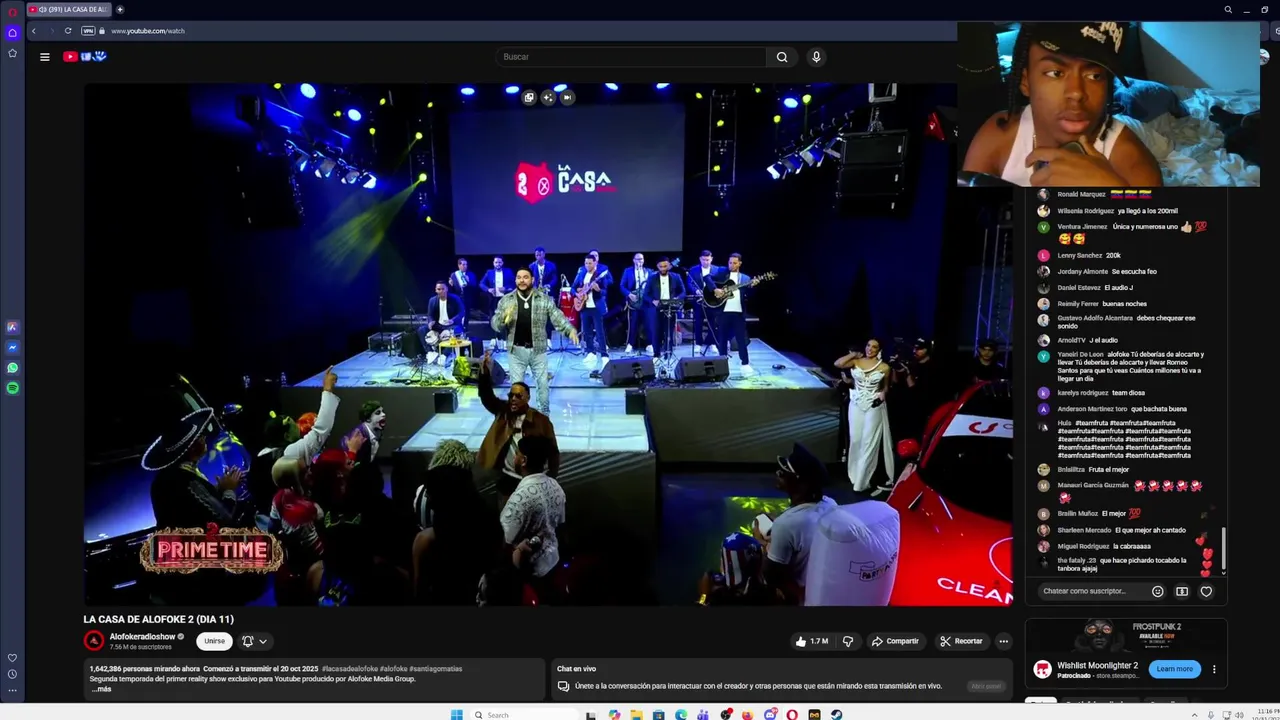Screen dimensions: 1280x720
Task: Expand notification options chevron next to bell
Action: (263, 641)
